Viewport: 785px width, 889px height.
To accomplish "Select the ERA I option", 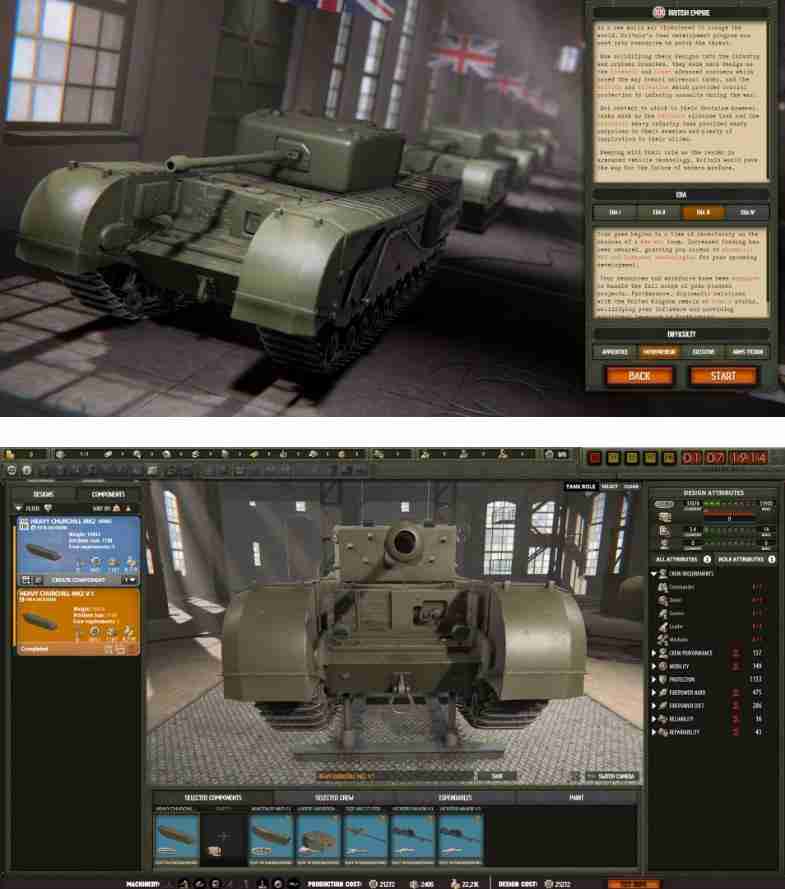I will click(x=615, y=212).
